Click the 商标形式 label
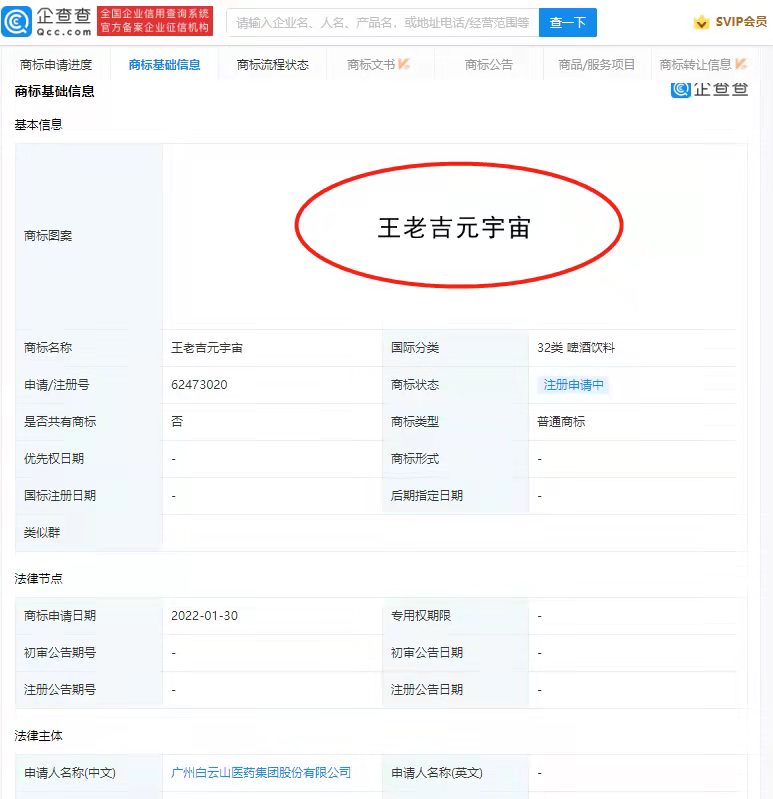773x799 pixels. 415,459
